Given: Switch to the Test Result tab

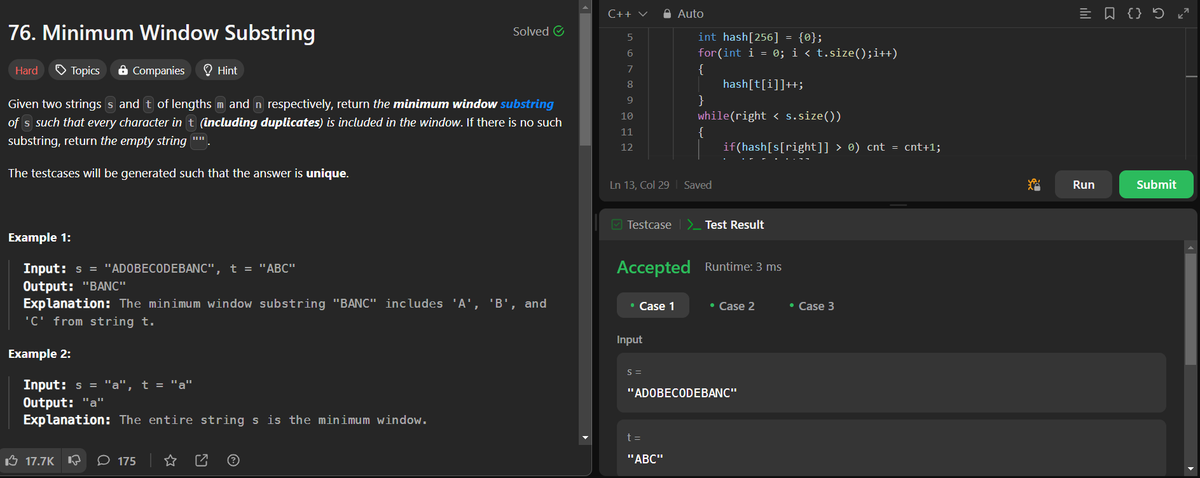Looking at the screenshot, I should 726,225.
